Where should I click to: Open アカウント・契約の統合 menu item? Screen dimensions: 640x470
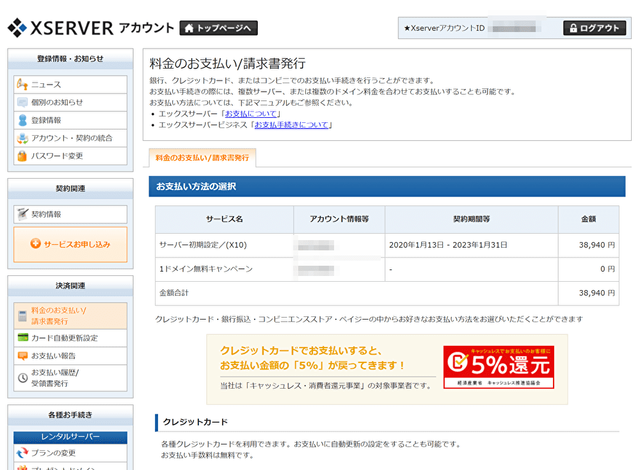point(70,138)
